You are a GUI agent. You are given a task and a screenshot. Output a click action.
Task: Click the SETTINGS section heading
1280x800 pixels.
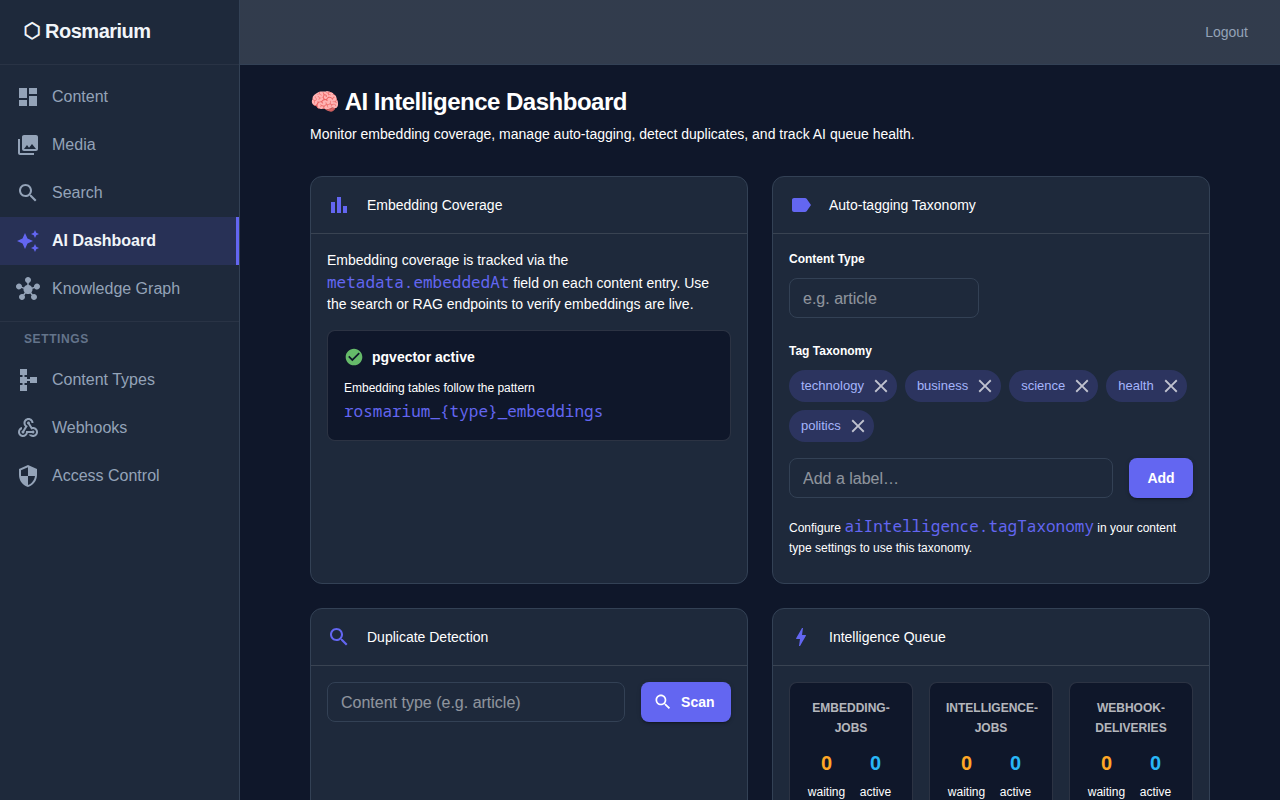click(56, 339)
